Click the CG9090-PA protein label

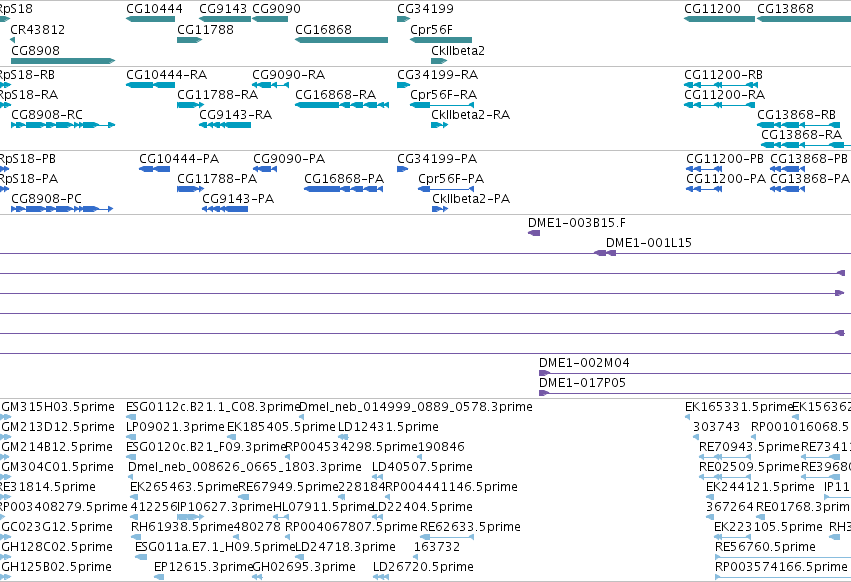(x=289, y=159)
